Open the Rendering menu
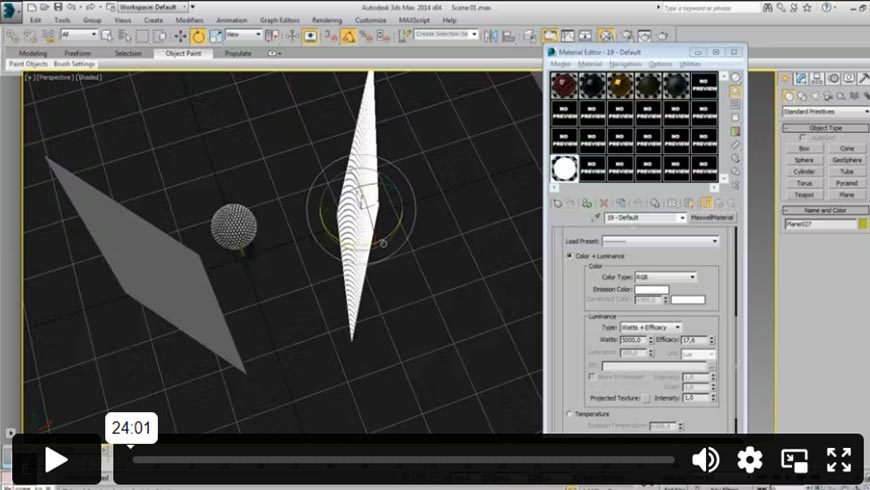Screen dimensions: 870x490 326,19
